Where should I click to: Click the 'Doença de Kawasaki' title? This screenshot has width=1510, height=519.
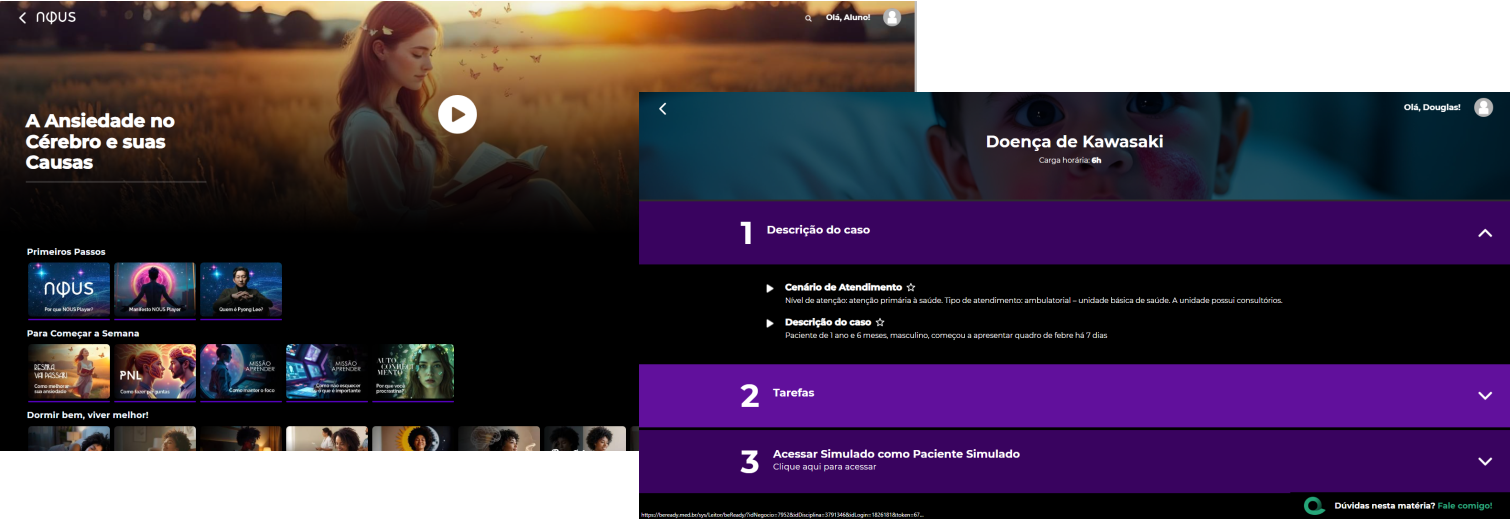[x=1074, y=142]
